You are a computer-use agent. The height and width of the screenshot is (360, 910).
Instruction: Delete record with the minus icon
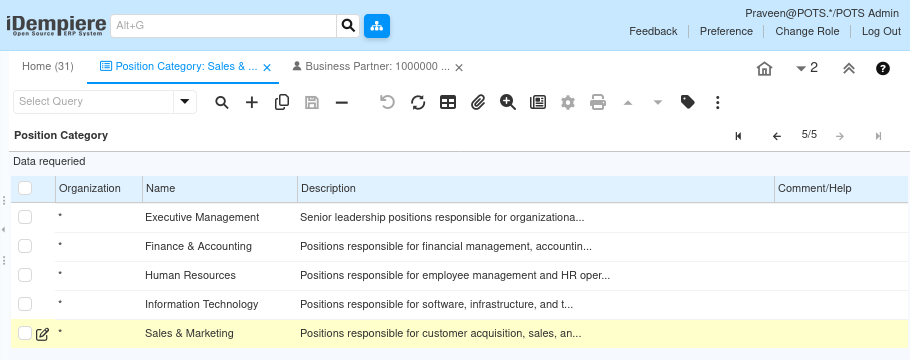[342, 103]
